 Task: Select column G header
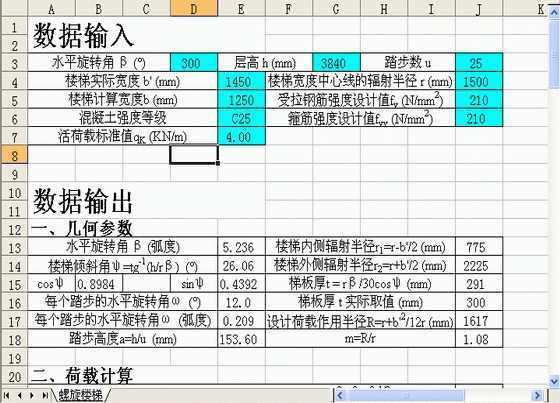[x=336, y=9]
